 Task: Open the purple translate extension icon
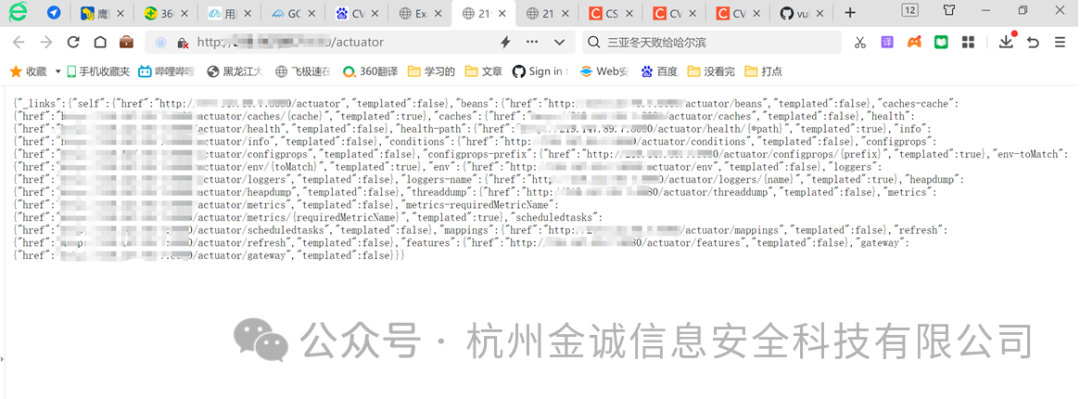[887, 43]
